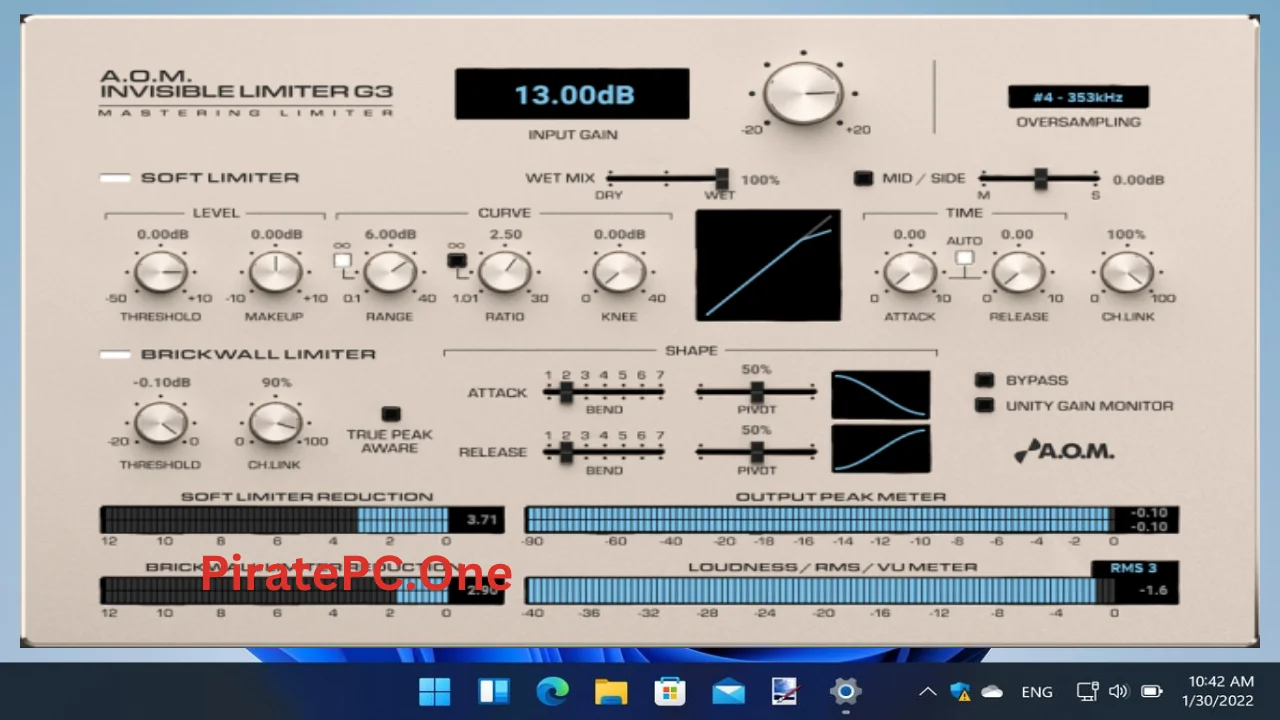
Task: Click the brickwall CH.LINK knob
Action: [x=275, y=422]
